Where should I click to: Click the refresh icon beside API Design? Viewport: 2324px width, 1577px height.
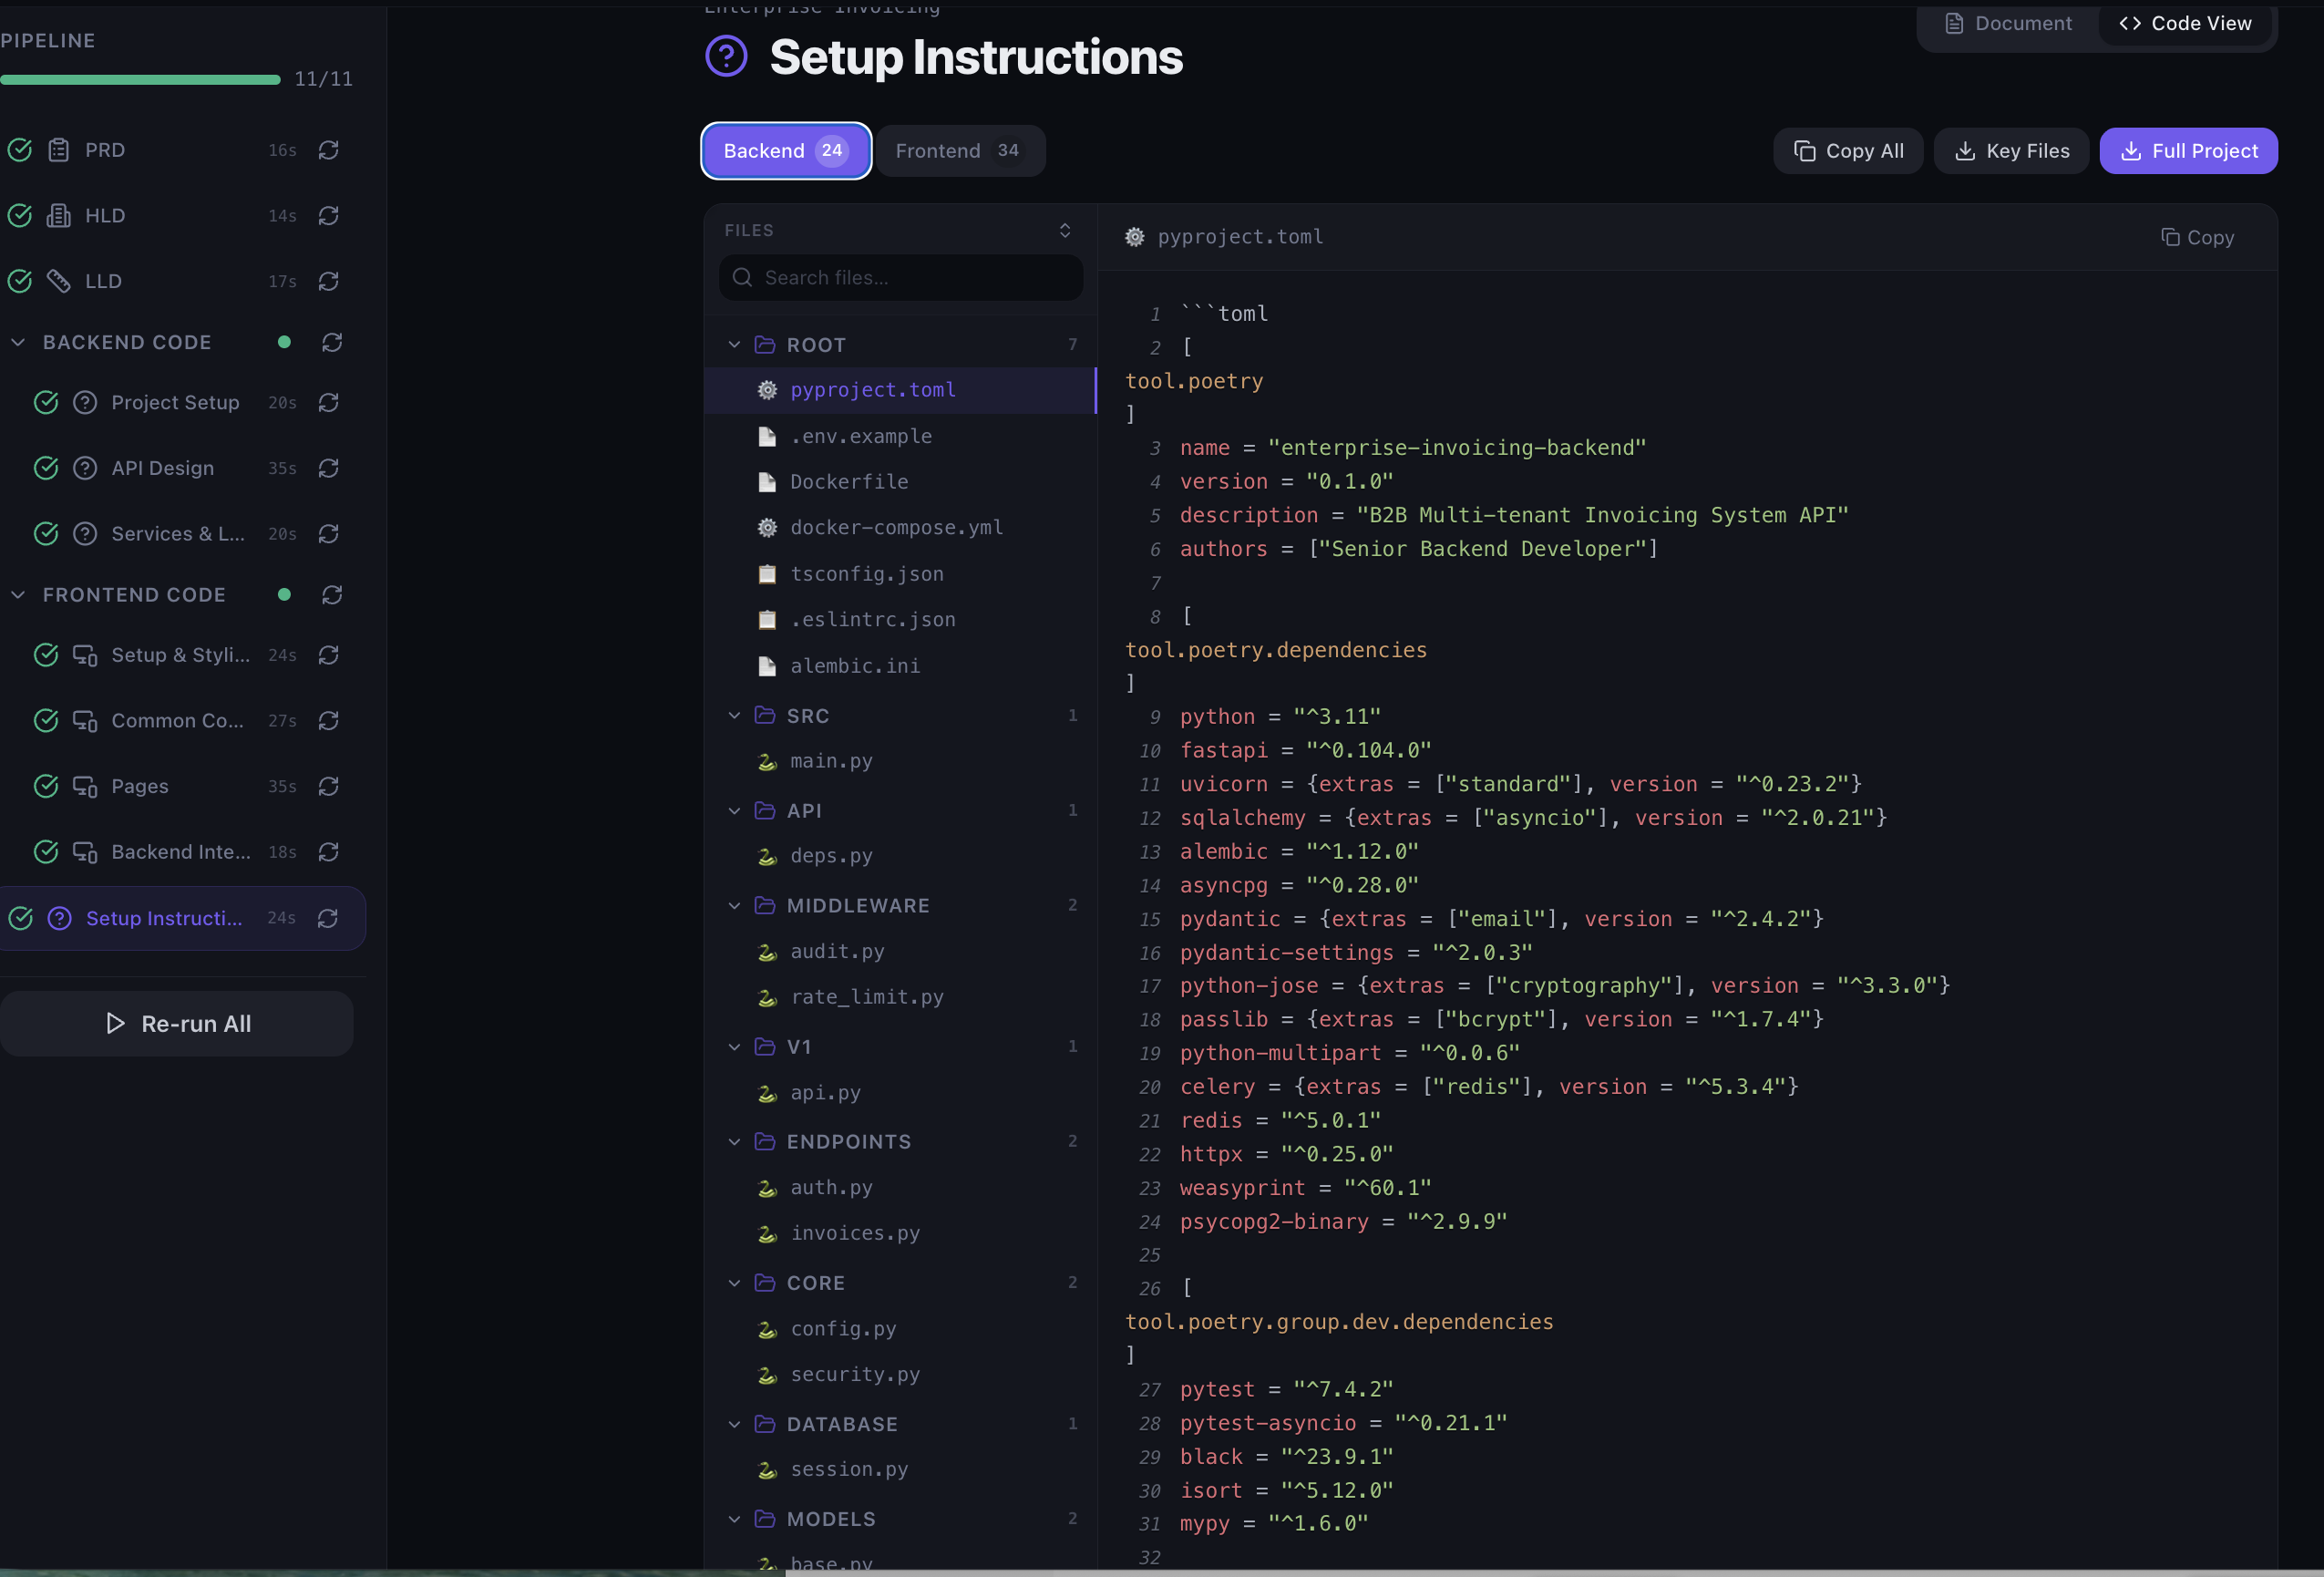(330, 468)
